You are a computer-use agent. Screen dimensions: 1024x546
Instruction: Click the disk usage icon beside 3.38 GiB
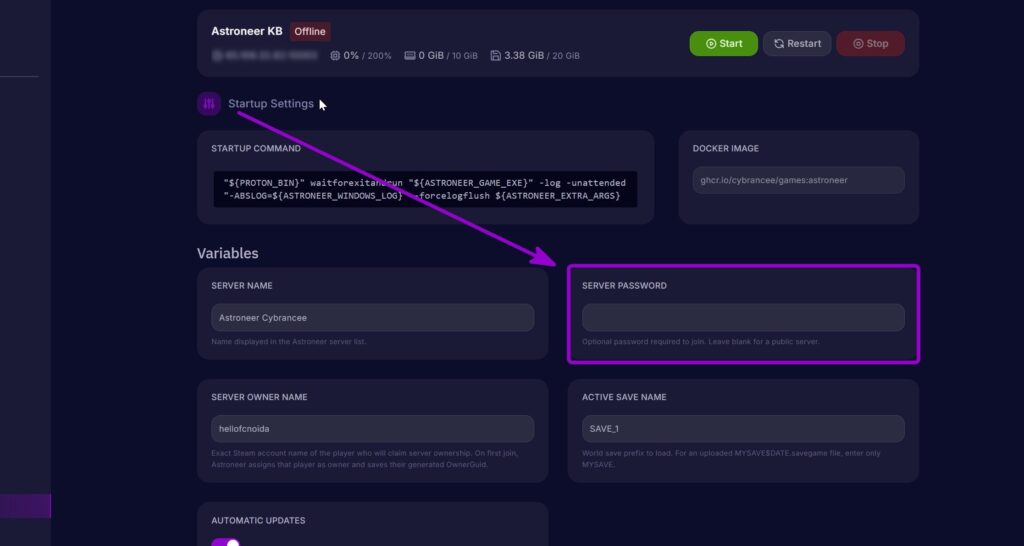495,56
